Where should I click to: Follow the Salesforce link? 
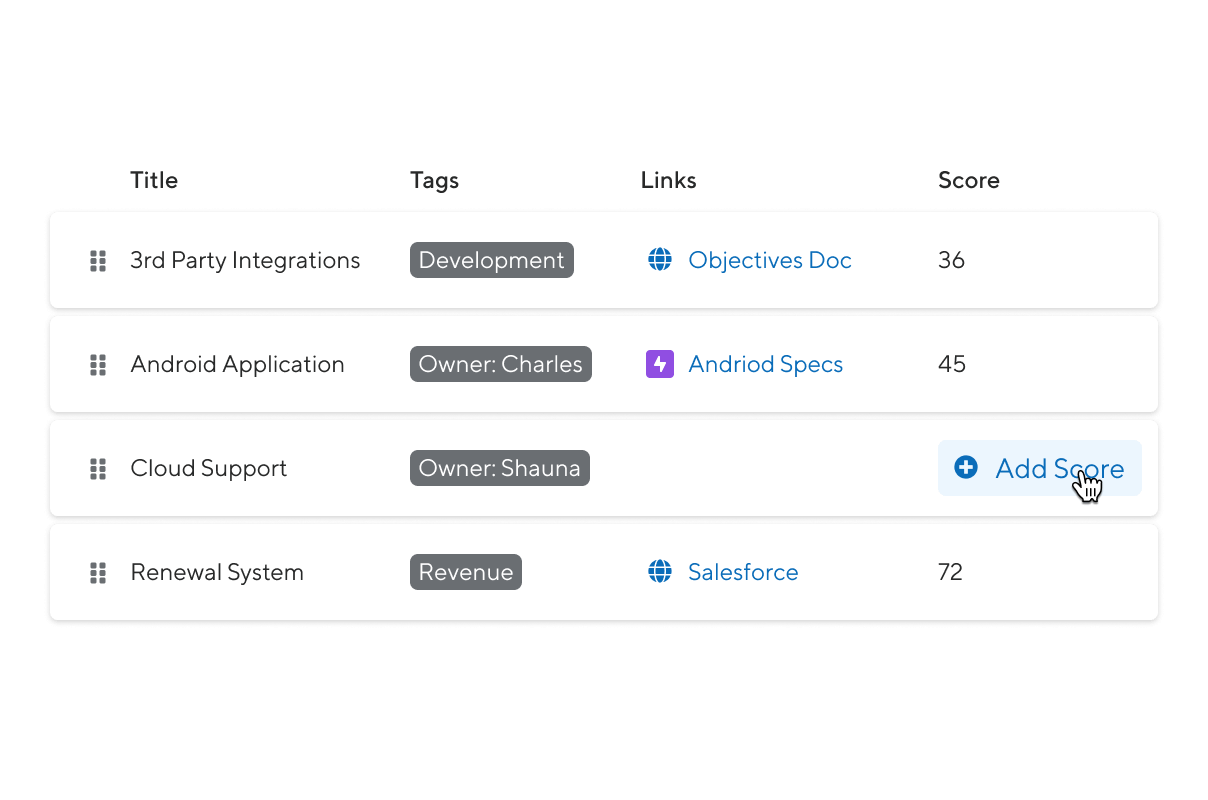[x=743, y=573]
